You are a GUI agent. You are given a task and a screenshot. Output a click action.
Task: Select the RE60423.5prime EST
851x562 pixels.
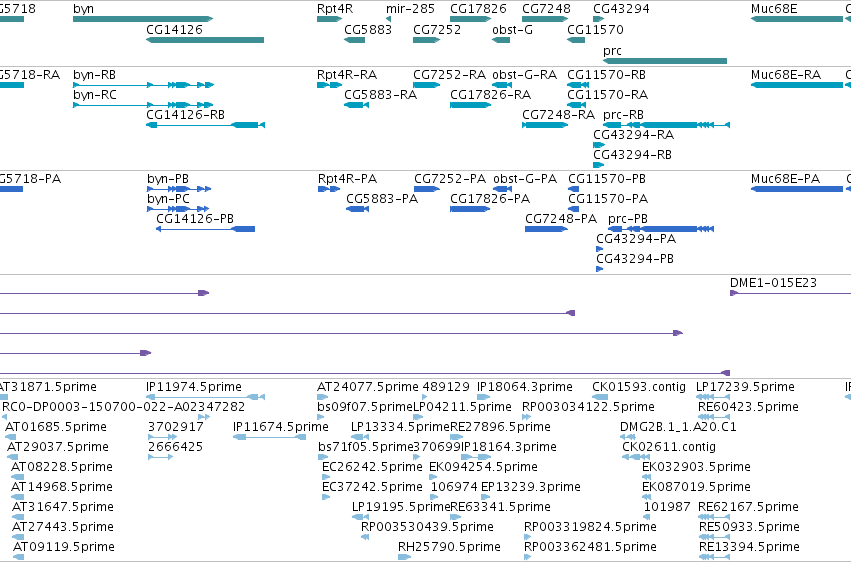pos(714,417)
